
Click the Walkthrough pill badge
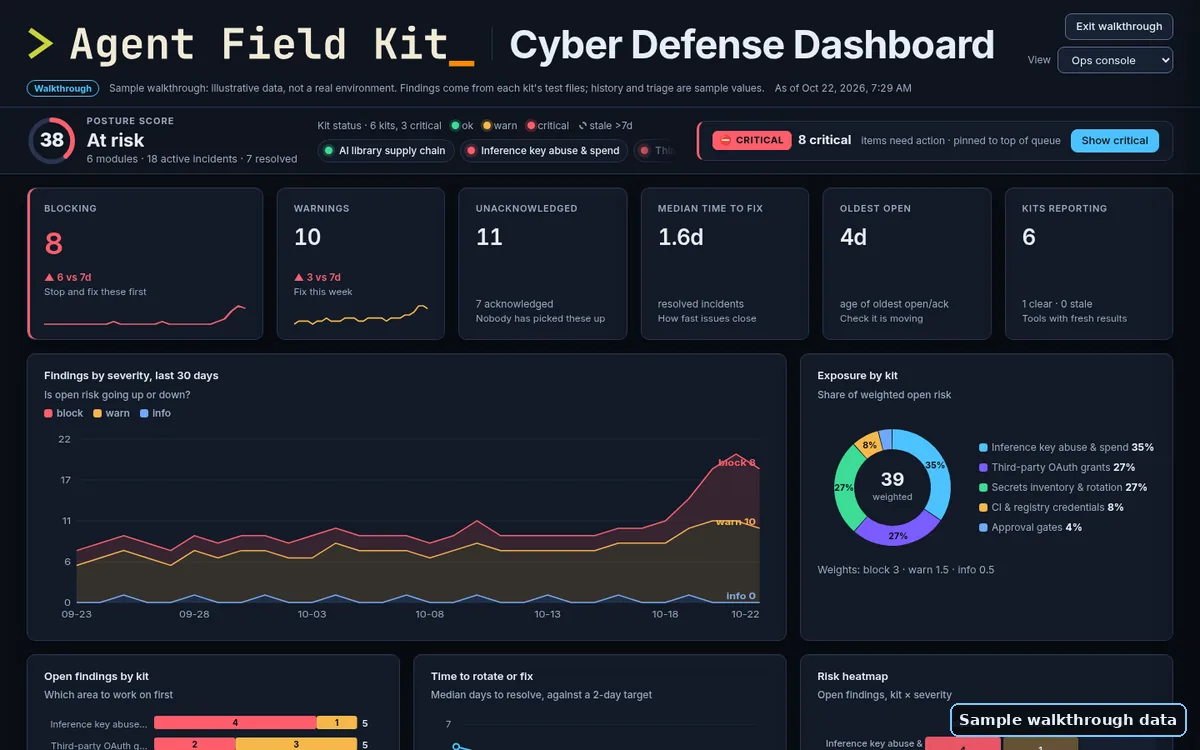tap(63, 88)
